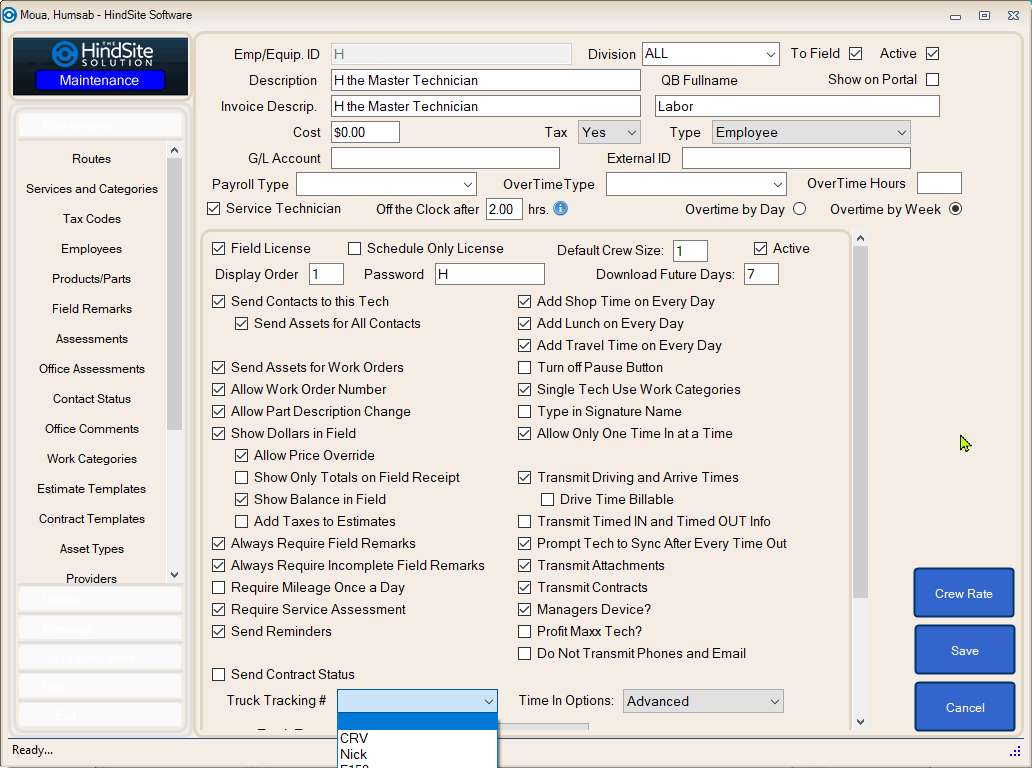This screenshot has width=1032, height=768.
Task: Click into the Description text field
Action: coord(485,80)
